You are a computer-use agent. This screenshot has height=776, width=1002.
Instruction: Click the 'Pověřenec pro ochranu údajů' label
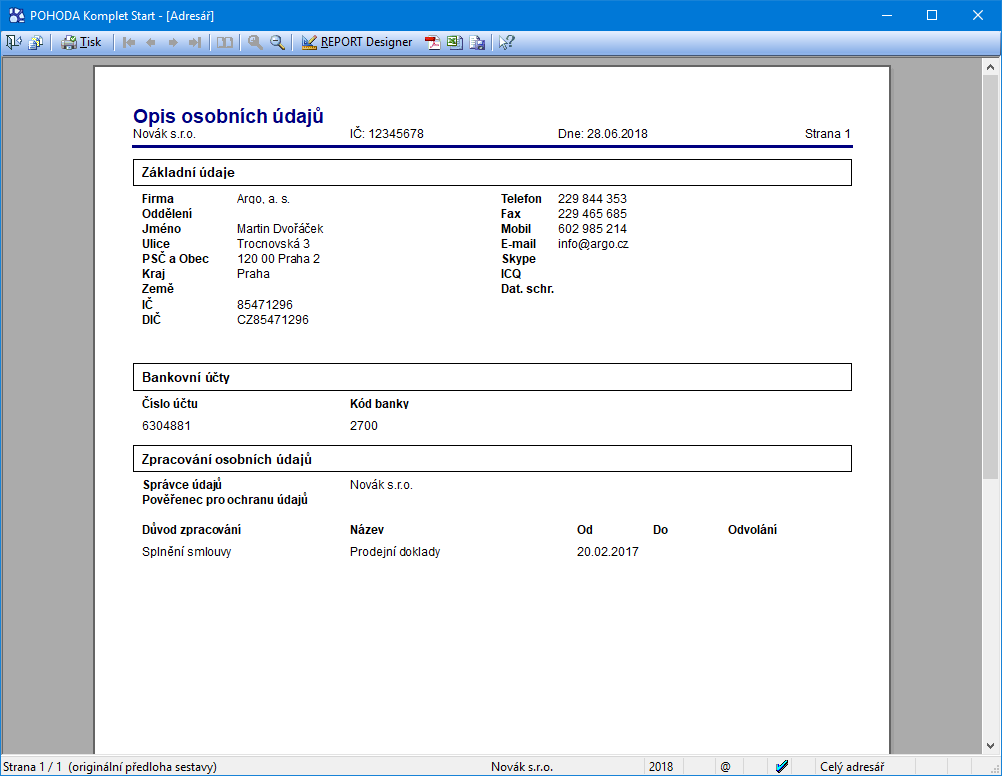coord(225,500)
